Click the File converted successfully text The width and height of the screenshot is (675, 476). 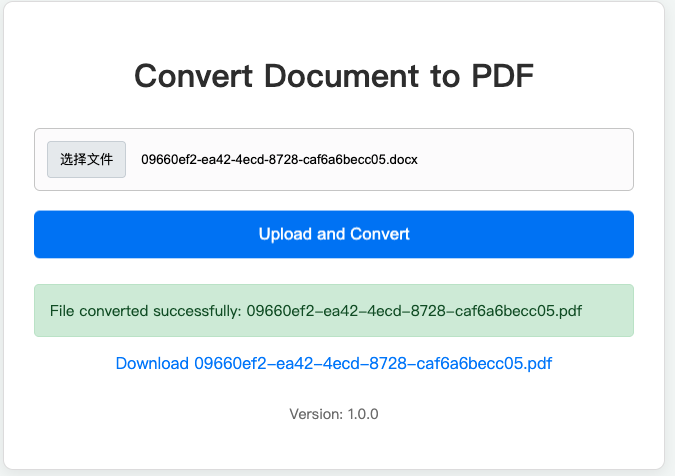coord(145,311)
